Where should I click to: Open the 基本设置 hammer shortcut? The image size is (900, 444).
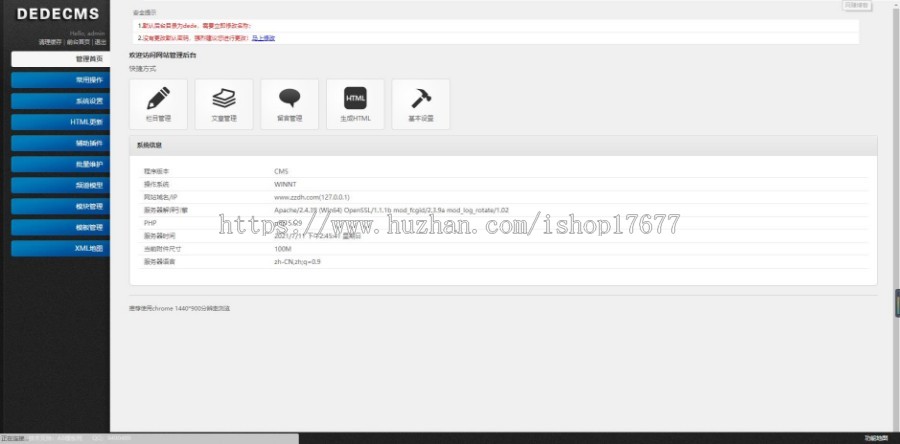421,104
